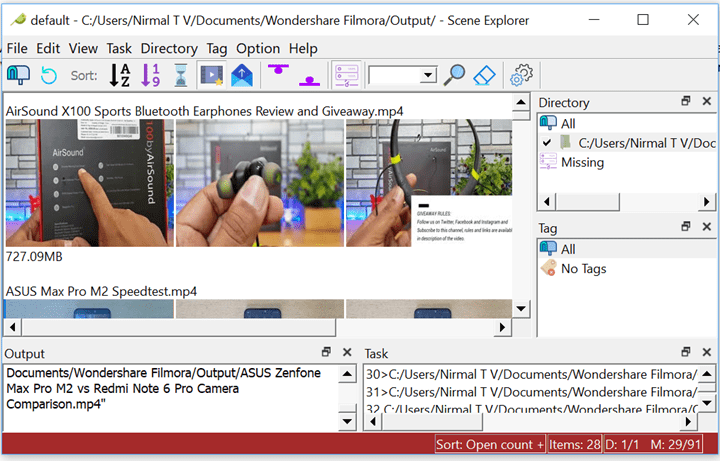Click the 727.09MB file size label
The width and height of the screenshot is (720, 461).
click(x=34, y=256)
